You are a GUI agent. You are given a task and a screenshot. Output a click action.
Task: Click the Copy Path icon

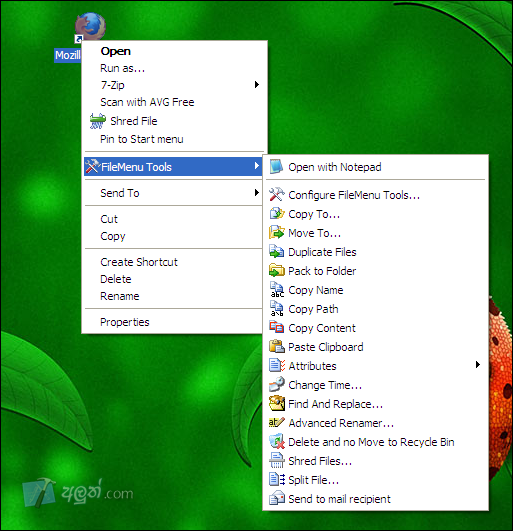click(x=277, y=309)
